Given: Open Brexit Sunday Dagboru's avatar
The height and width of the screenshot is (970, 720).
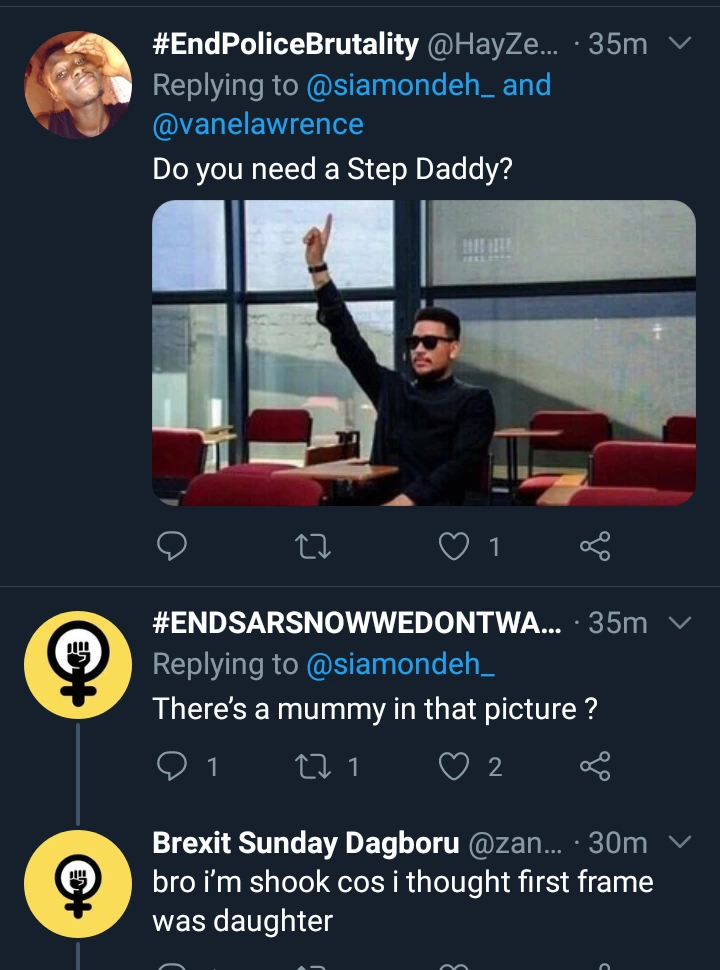Looking at the screenshot, I should pos(77,881).
